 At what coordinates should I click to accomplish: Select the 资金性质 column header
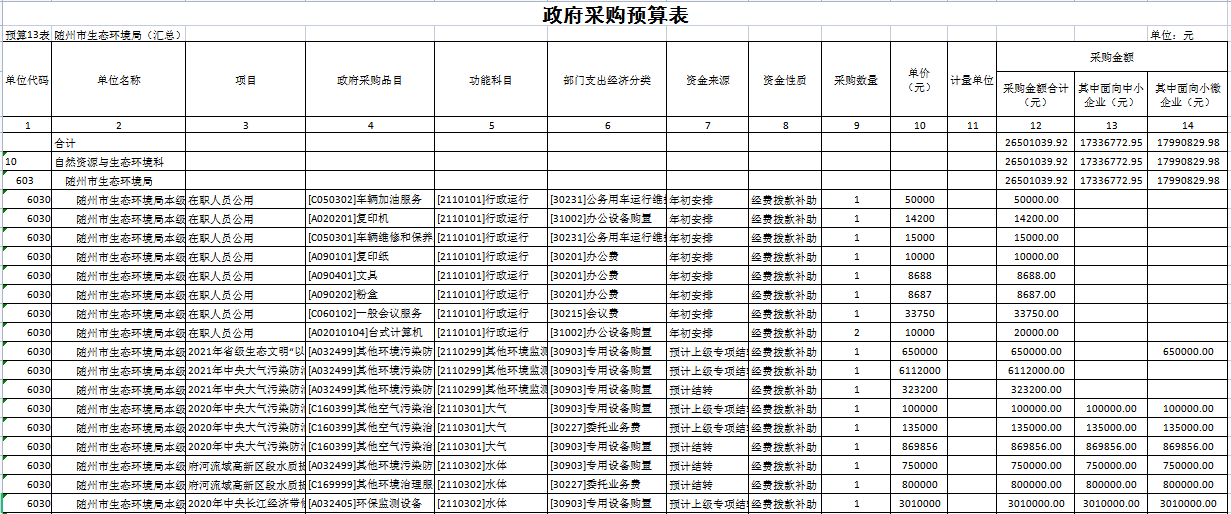click(x=785, y=80)
